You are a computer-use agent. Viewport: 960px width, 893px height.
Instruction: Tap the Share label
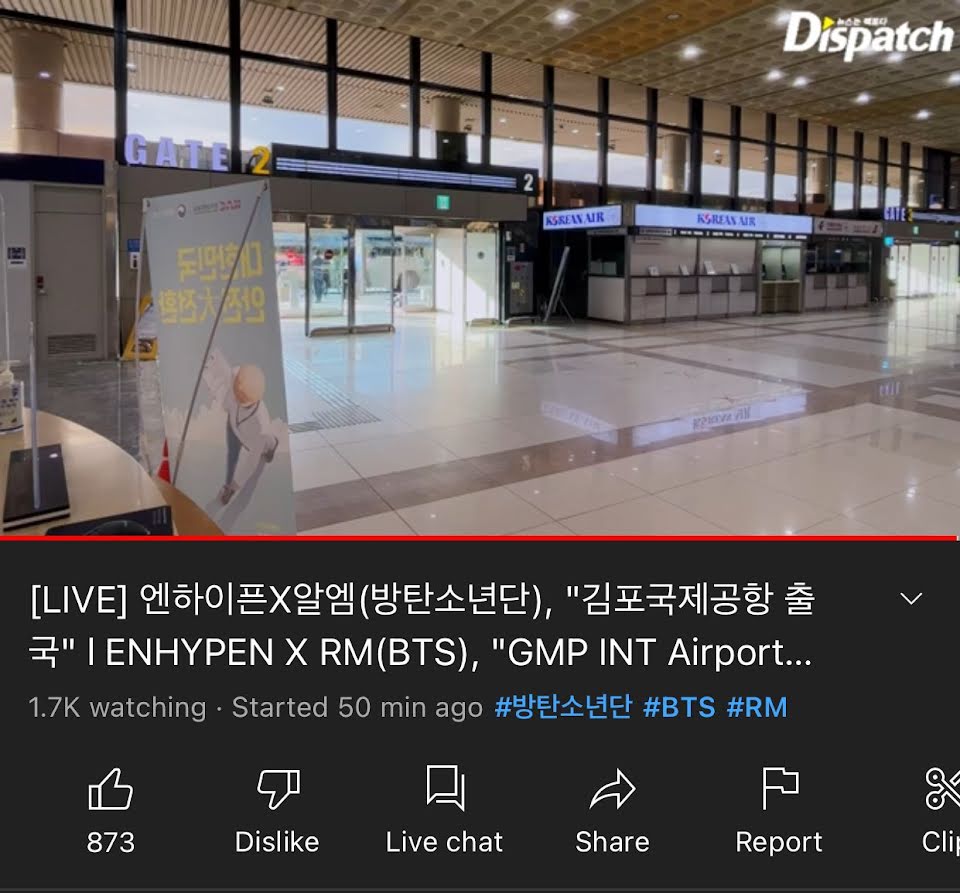coord(612,842)
